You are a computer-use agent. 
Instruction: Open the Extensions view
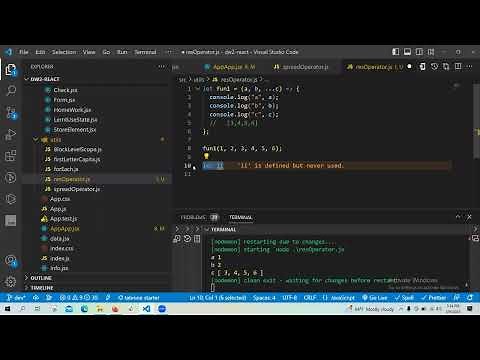pyautogui.click(x=11, y=156)
